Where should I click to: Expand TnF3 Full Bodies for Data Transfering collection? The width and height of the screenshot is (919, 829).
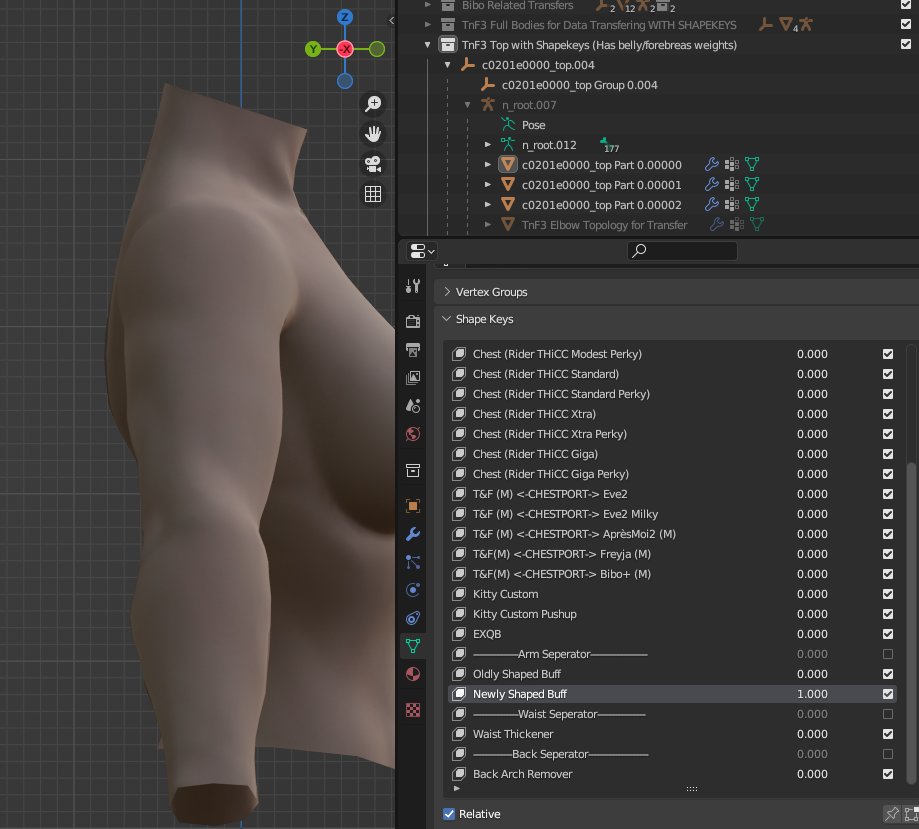427,25
